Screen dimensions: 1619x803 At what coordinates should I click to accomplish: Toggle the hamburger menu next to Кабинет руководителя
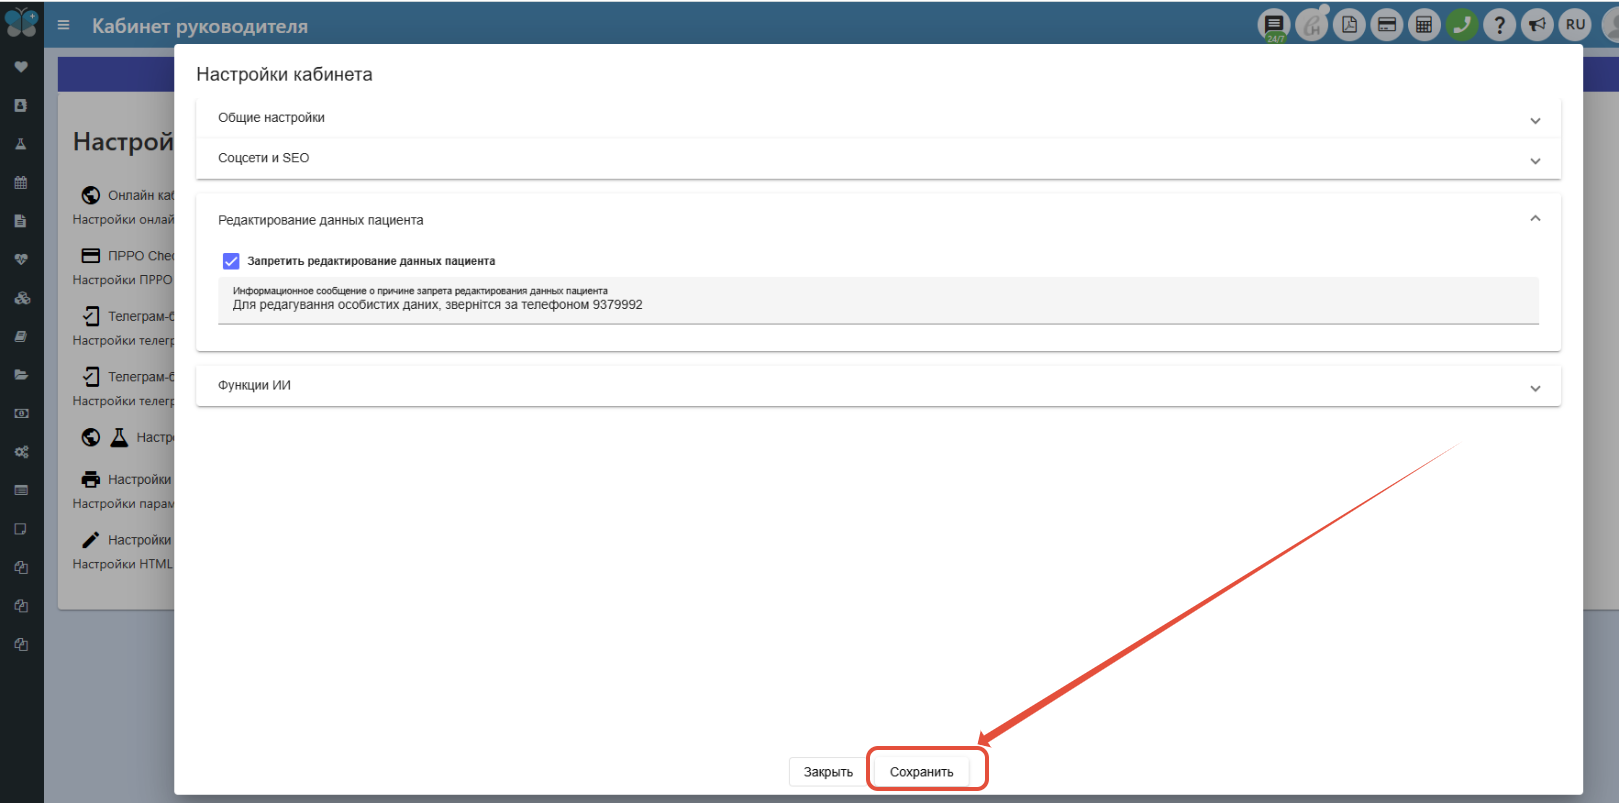point(64,25)
